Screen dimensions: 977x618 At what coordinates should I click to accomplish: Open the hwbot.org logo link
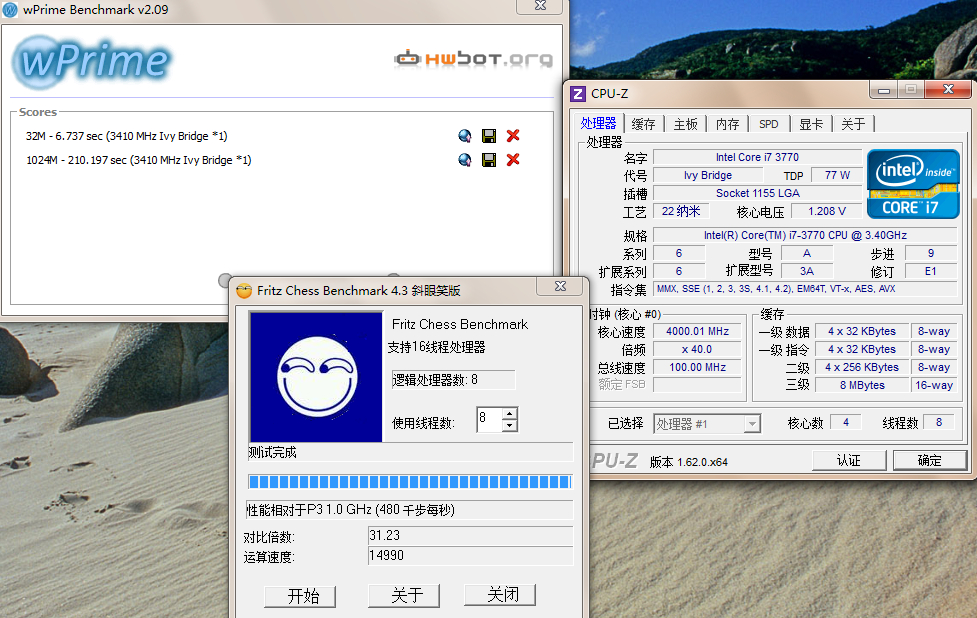click(474, 59)
